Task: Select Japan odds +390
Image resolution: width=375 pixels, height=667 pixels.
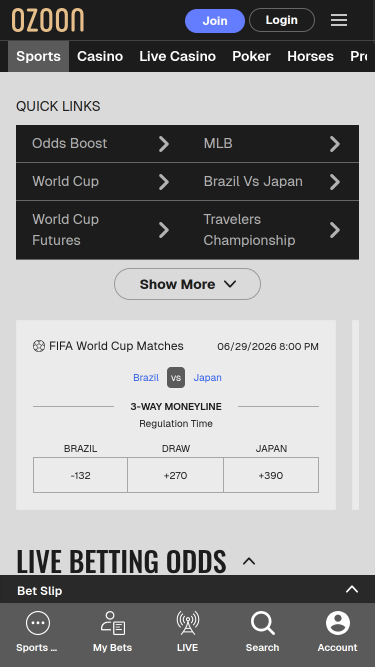Action: pyautogui.click(x=271, y=475)
